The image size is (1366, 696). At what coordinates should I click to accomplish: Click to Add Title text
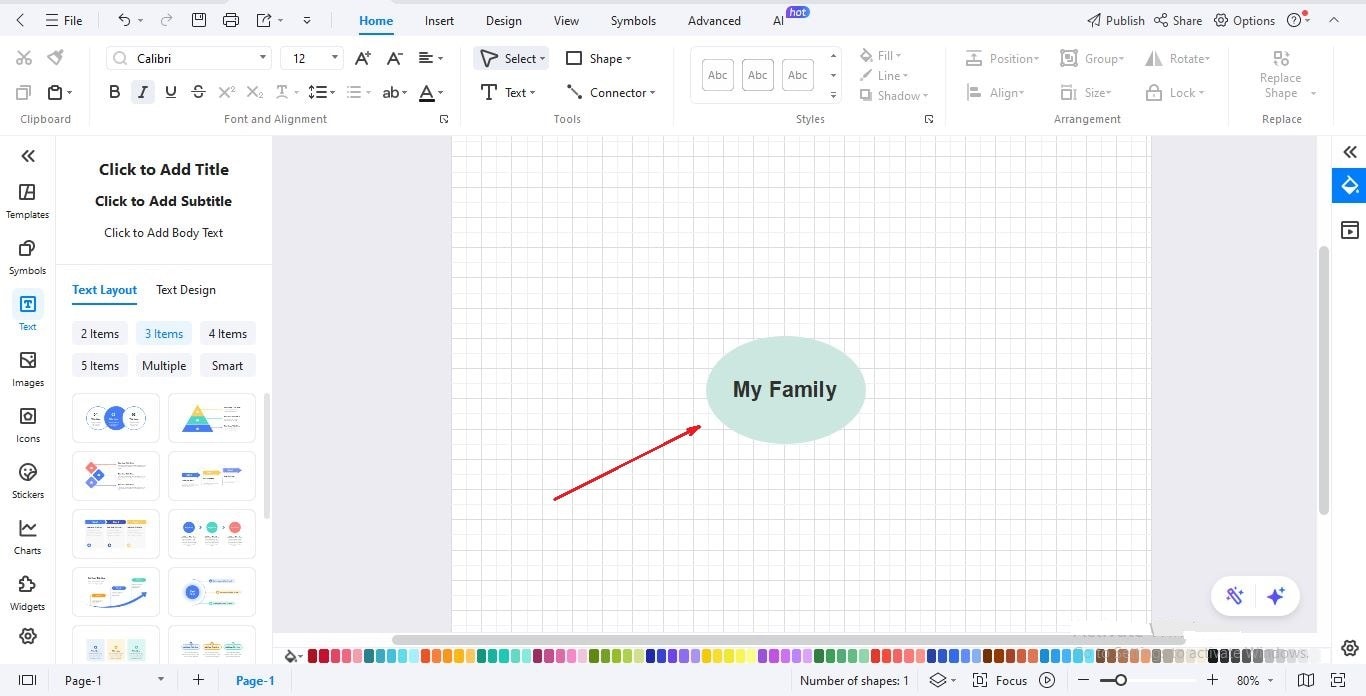[164, 170]
